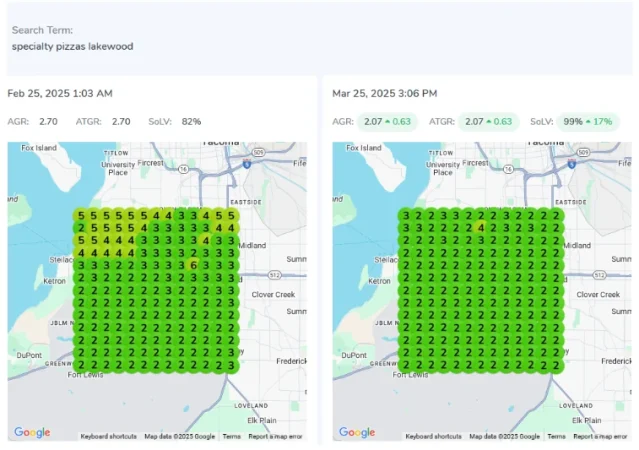
Task: Click the Clover Creek label on the February map
Action: 273,294
